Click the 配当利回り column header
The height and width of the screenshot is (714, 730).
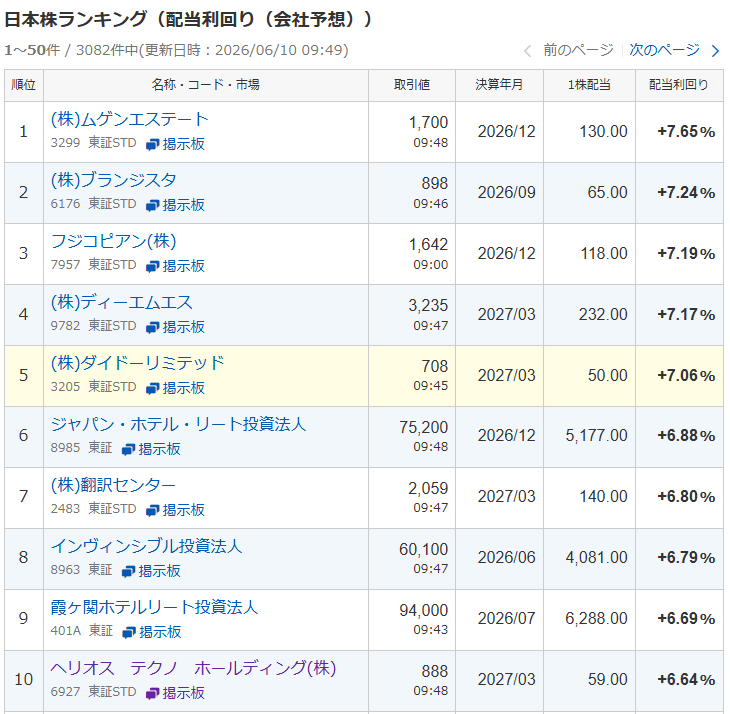click(x=679, y=85)
